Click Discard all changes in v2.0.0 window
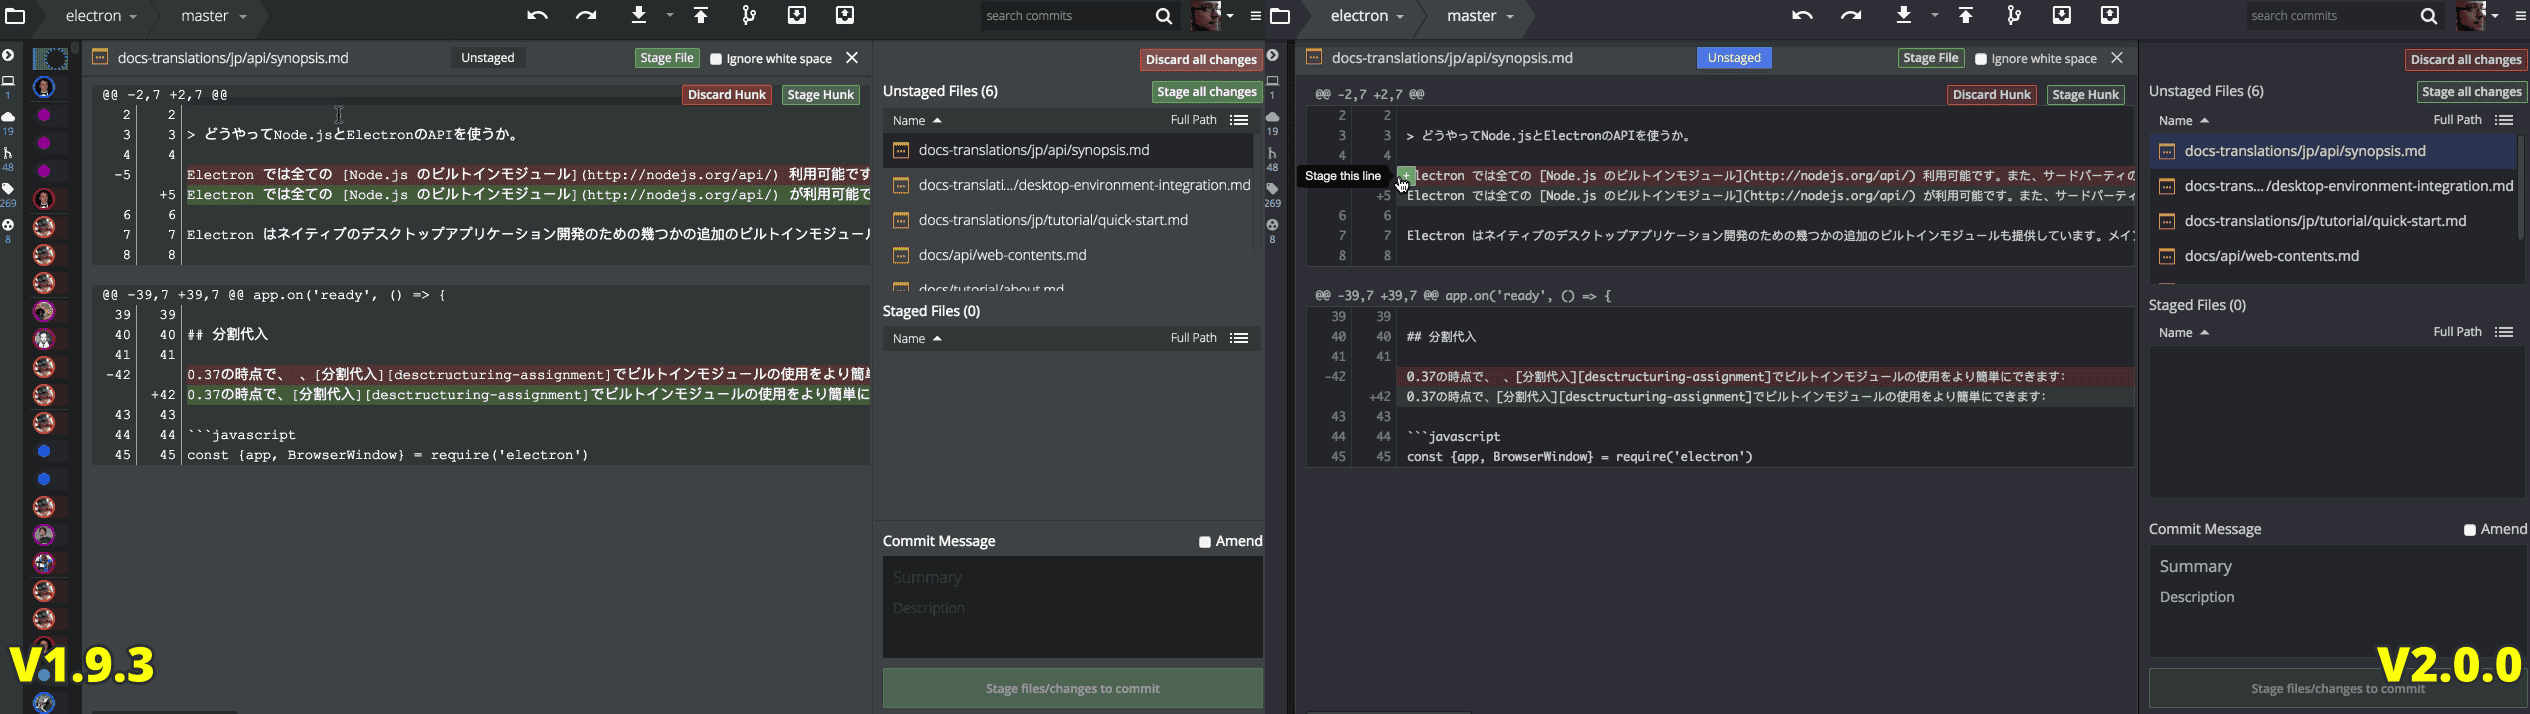Viewport: 2530px width, 714px height. (2466, 60)
